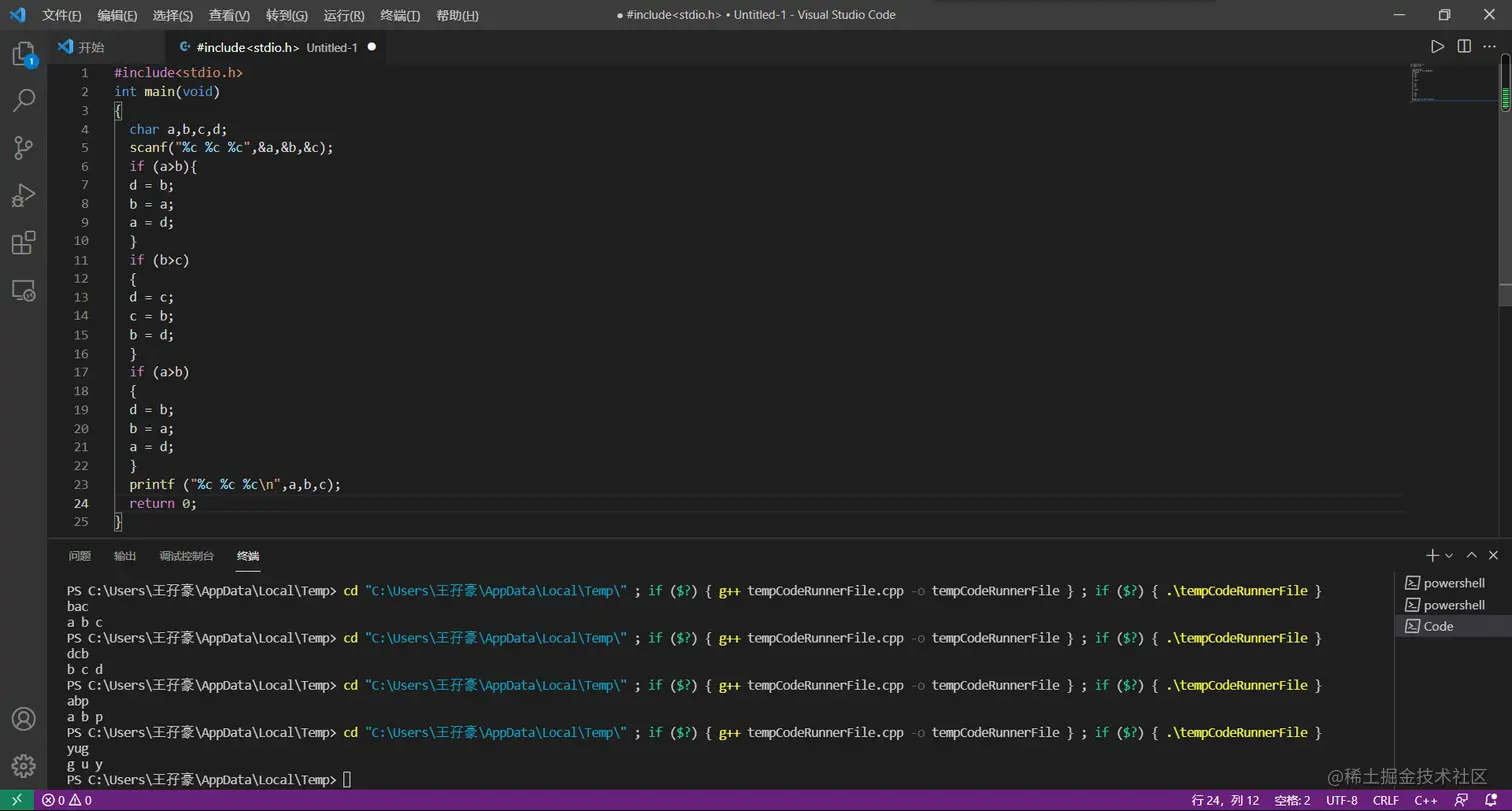Open the Source Control view
This screenshot has height=811, width=1512.
click(23, 148)
